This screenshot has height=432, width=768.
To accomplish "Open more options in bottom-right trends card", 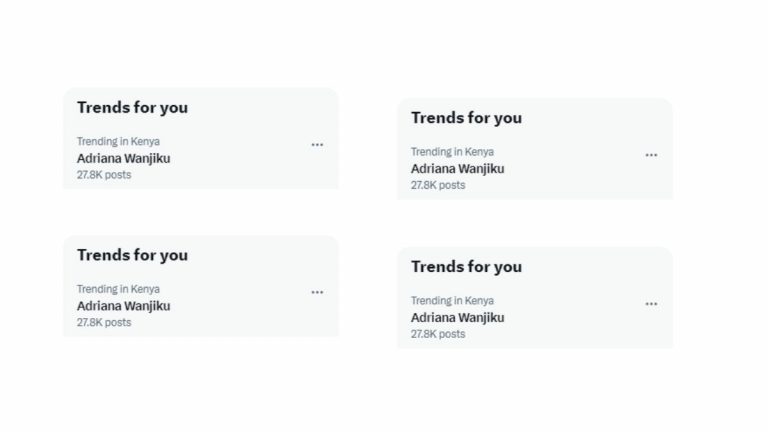I will coord(651,304).
